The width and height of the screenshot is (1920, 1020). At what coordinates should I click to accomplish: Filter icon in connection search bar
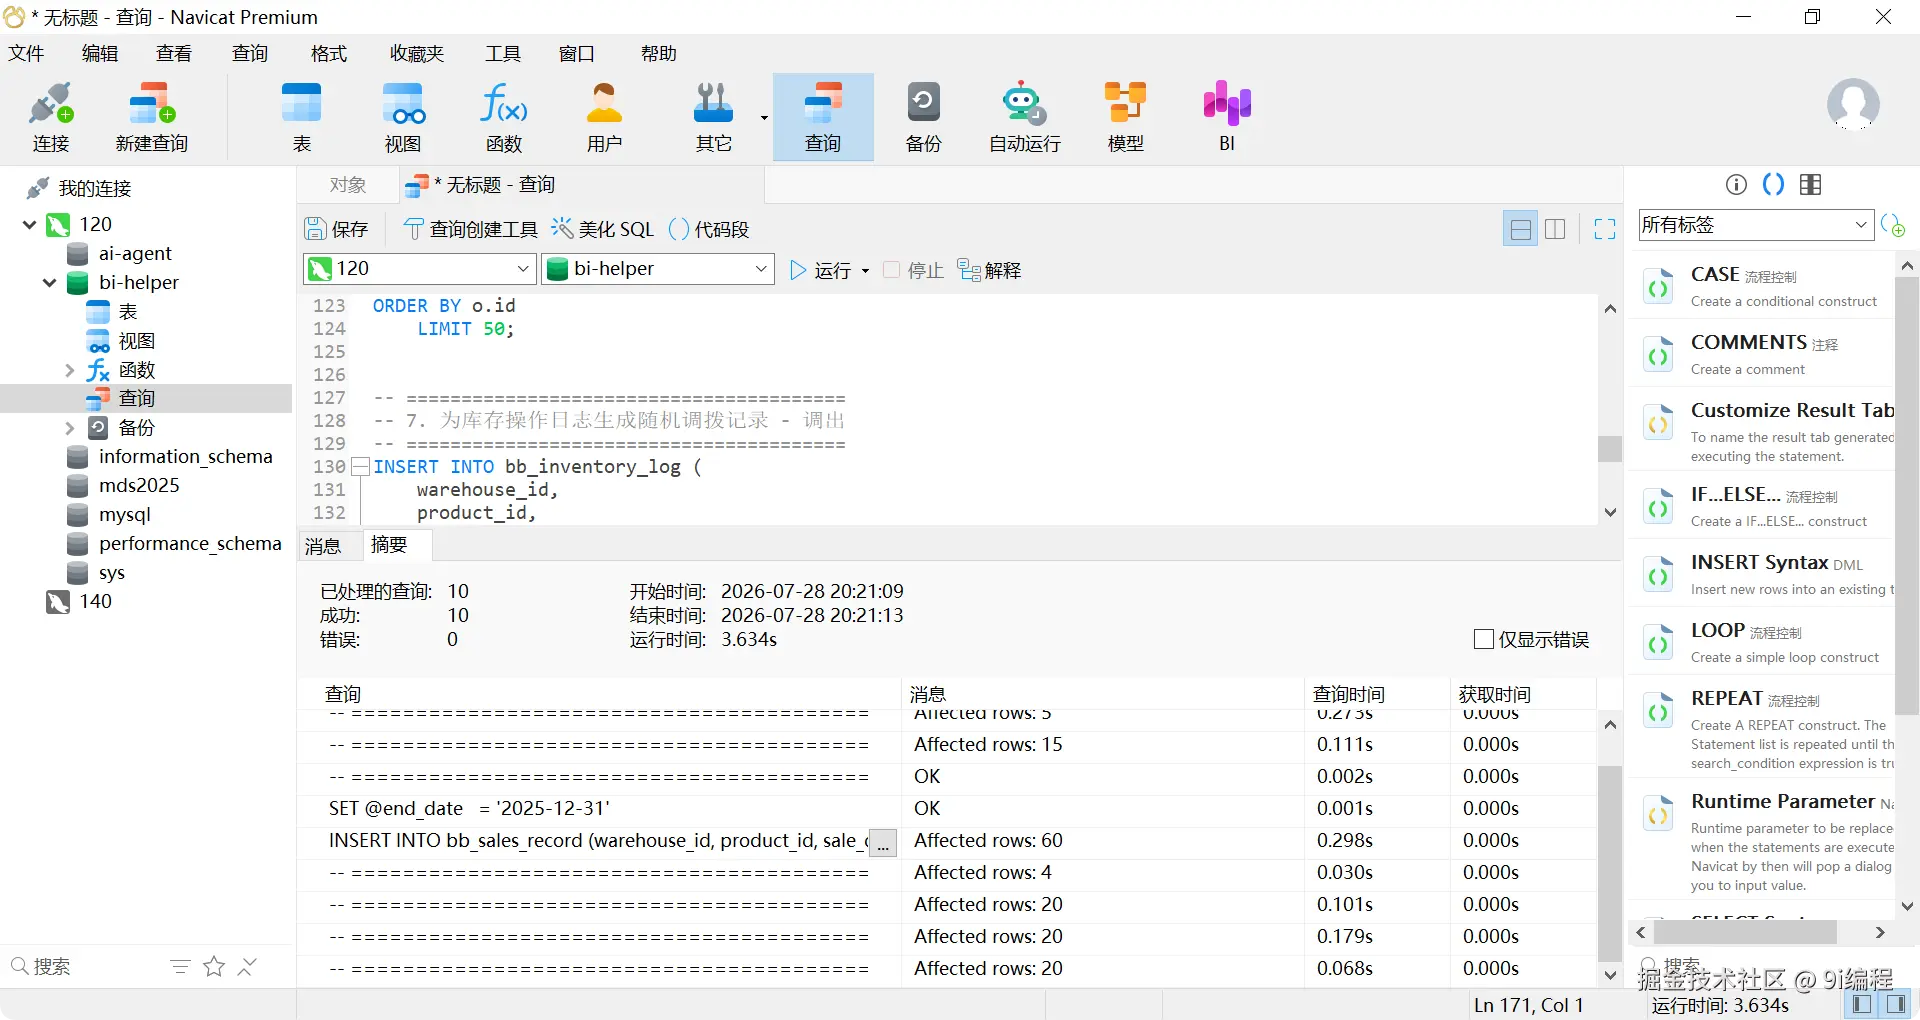click(x=180, y=966)
